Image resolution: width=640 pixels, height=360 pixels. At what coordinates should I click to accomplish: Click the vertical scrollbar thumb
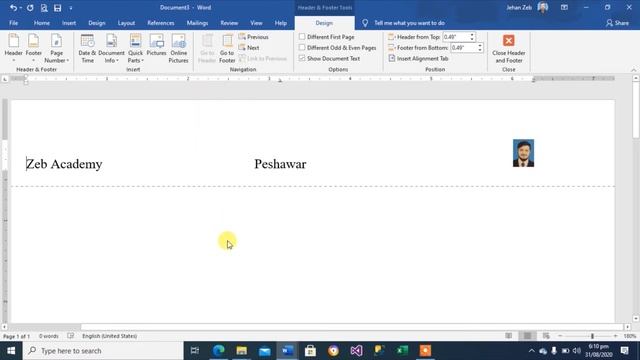pos(636,111)
